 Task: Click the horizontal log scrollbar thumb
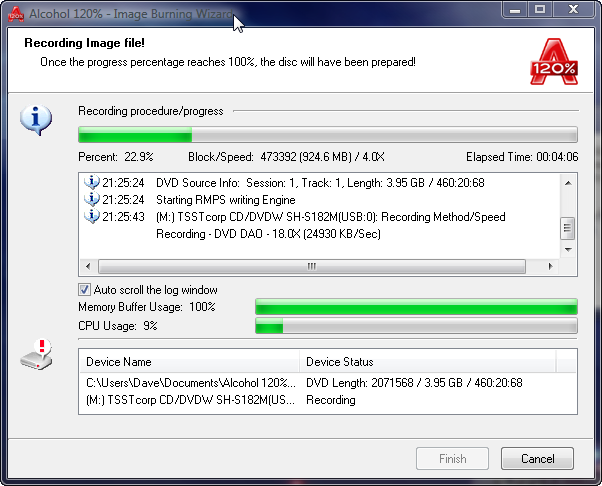[x=312, y=266]
